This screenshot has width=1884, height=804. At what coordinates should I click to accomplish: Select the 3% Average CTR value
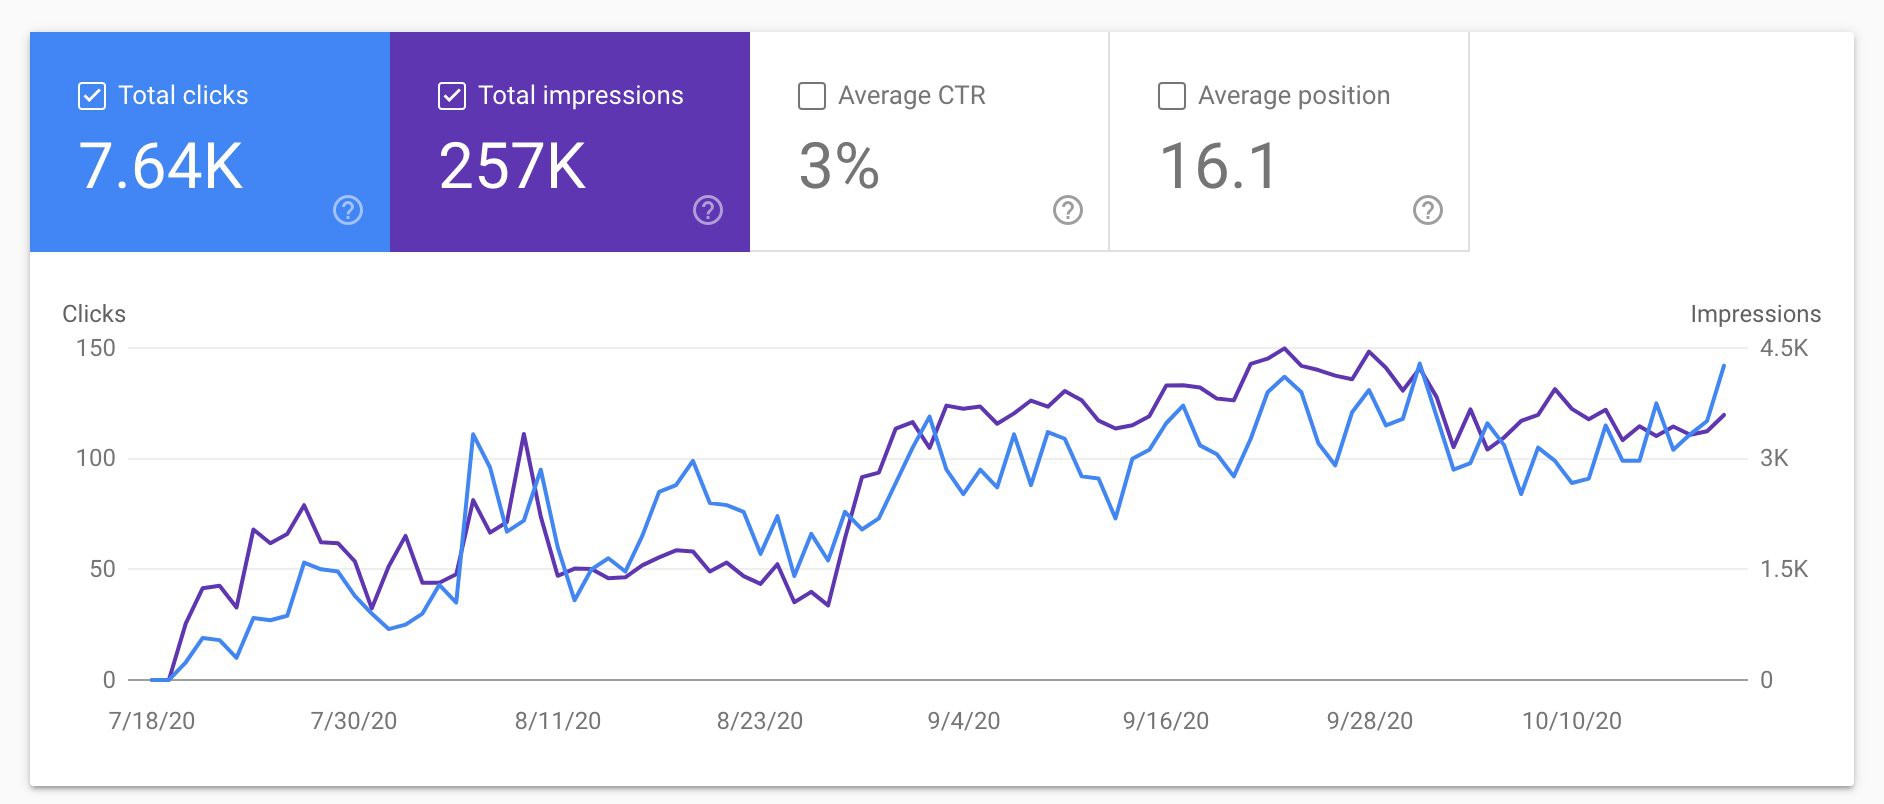839,166
